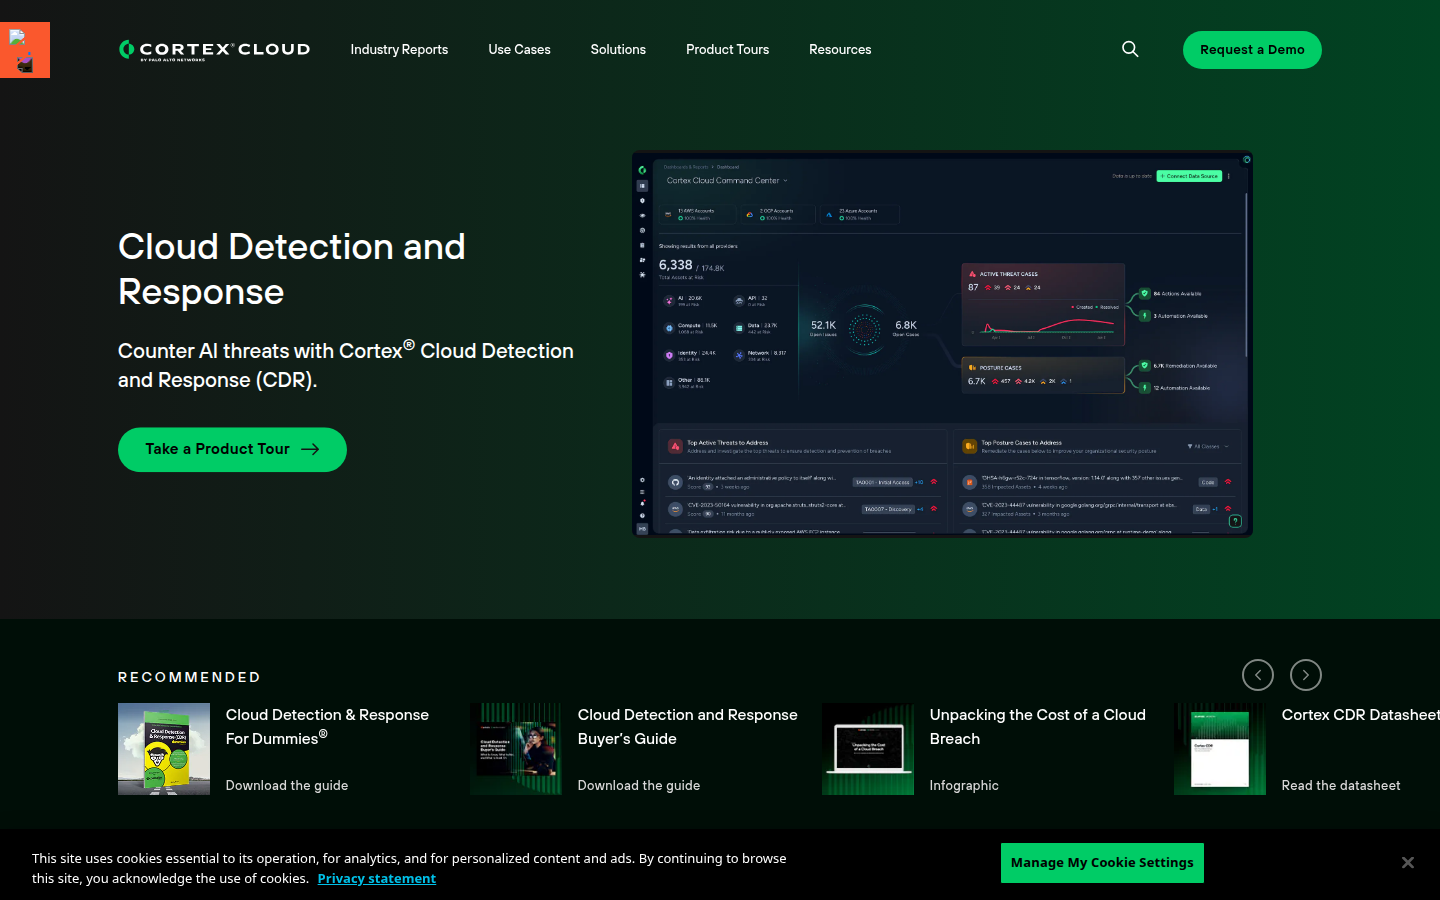This screenshot has height=900, width=1440.
Task: Open the Industry Reports menu
Action: (x=399, y=49)
